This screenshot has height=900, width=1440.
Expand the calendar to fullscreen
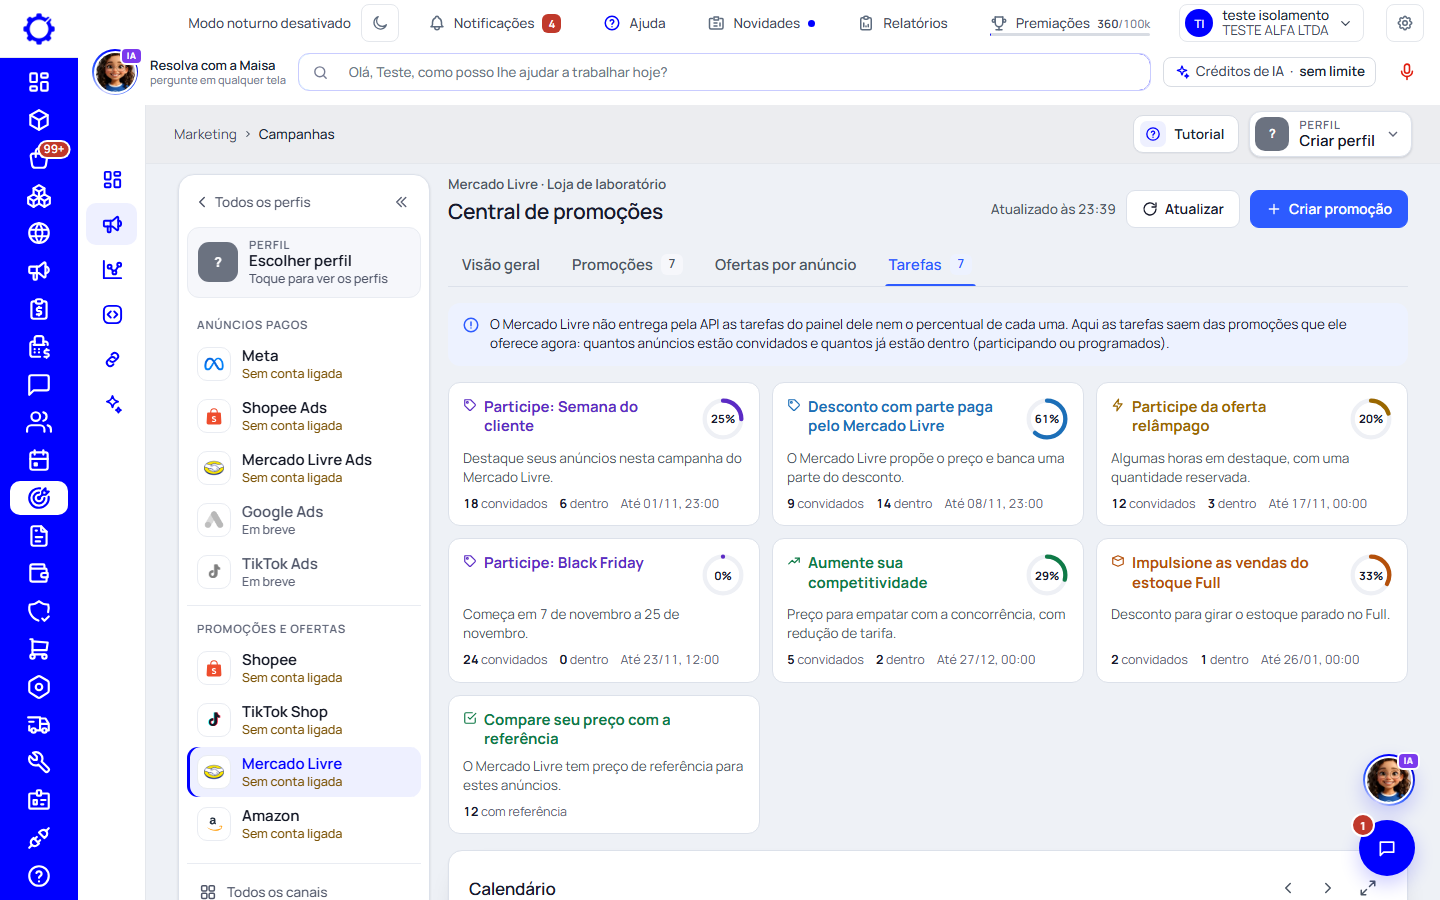click(1367, 888)
